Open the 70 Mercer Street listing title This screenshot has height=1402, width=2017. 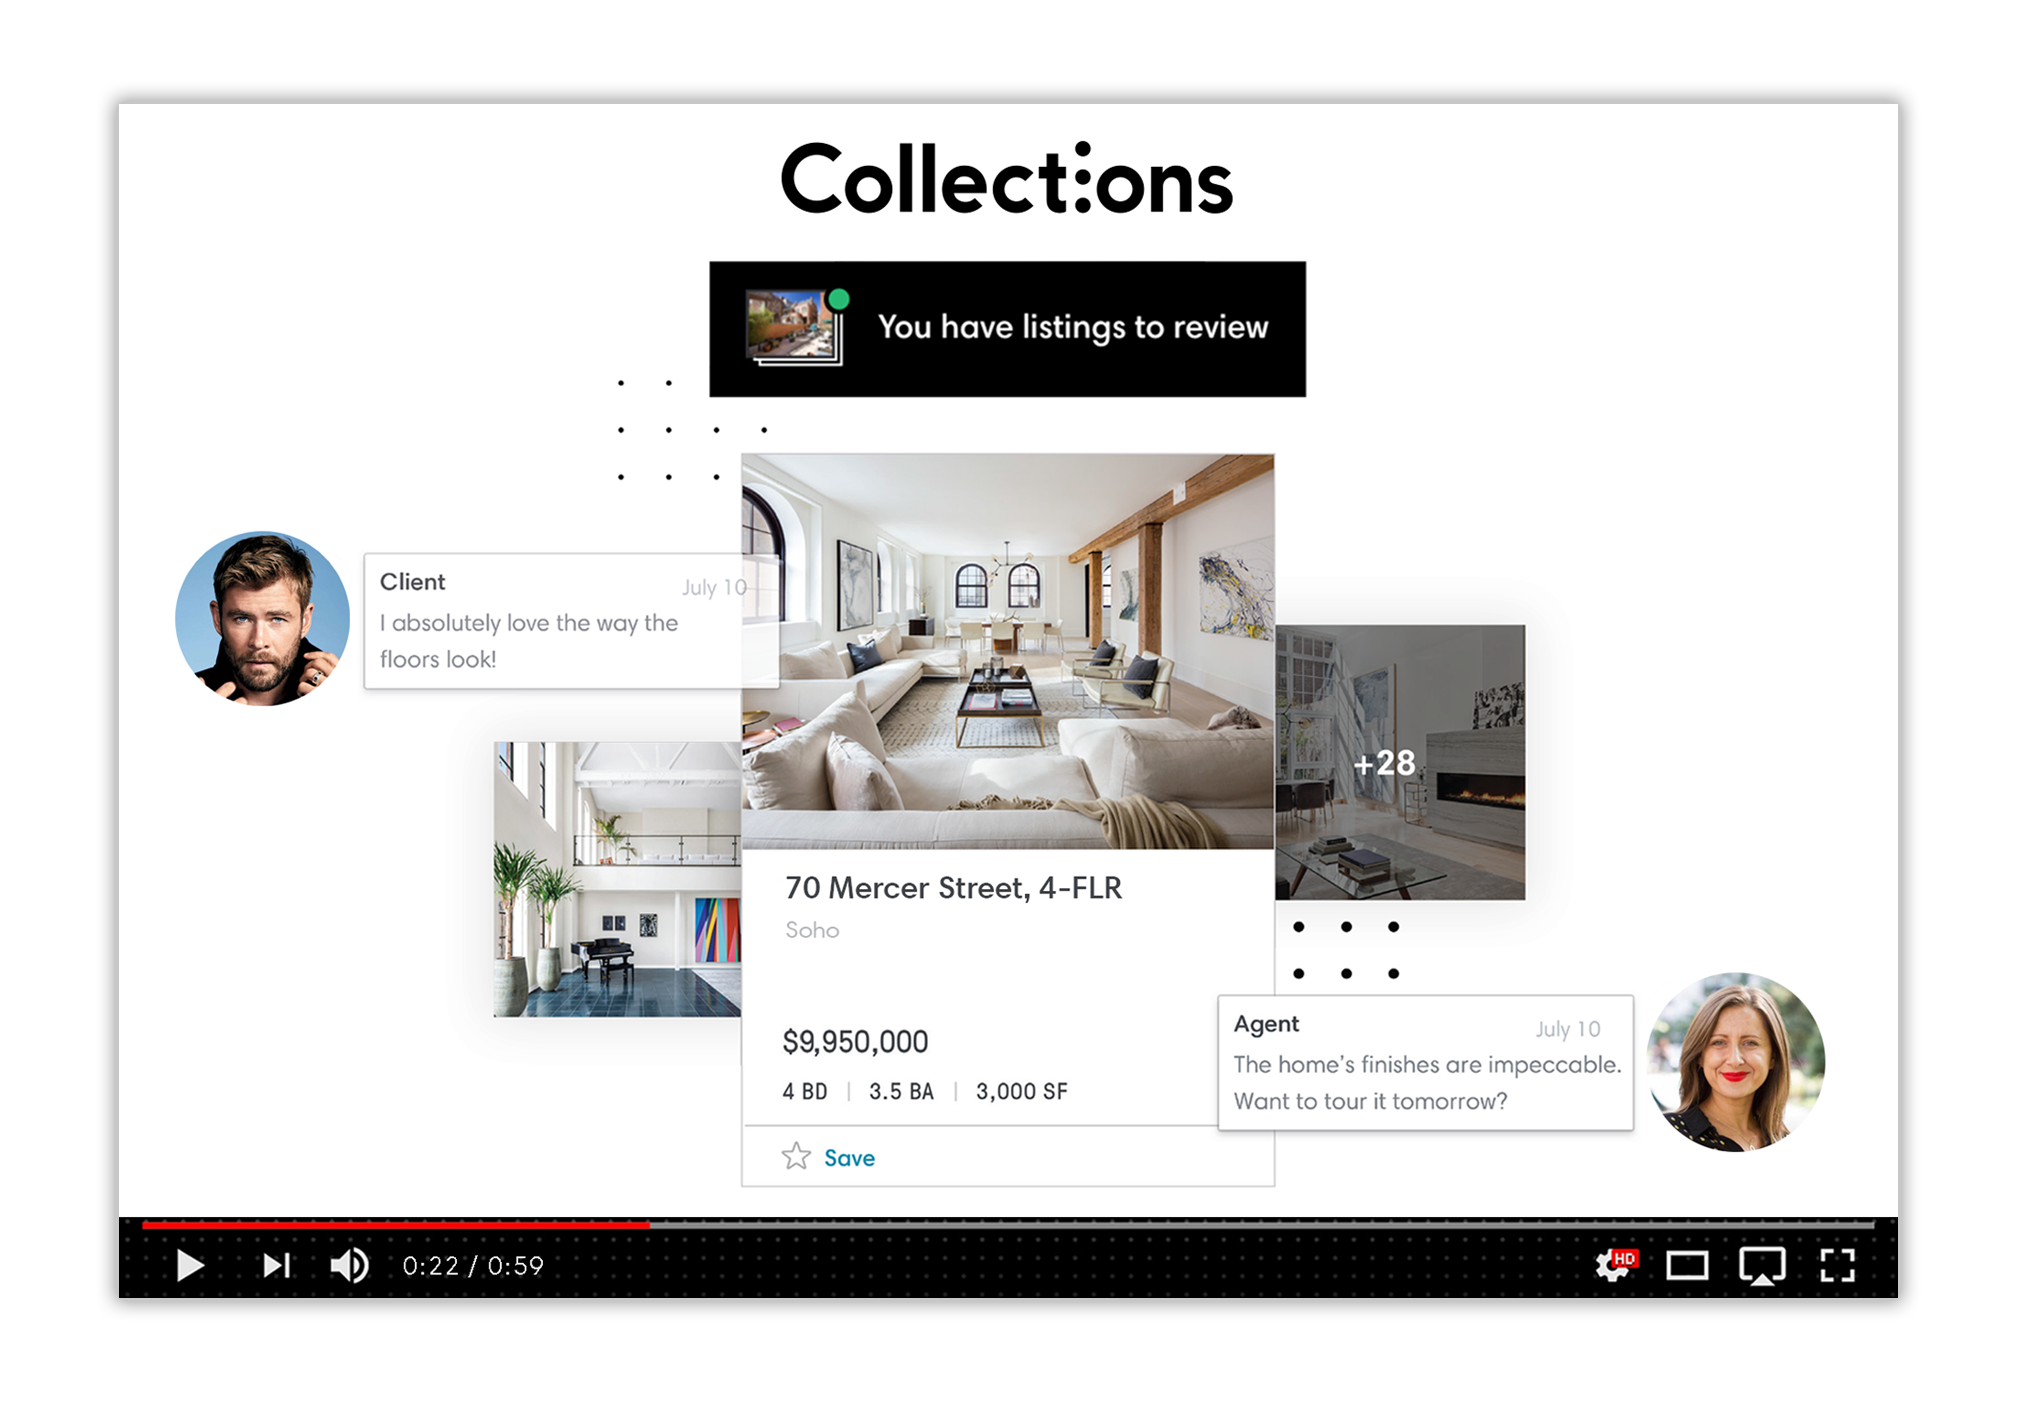click(x=953, y=888)
